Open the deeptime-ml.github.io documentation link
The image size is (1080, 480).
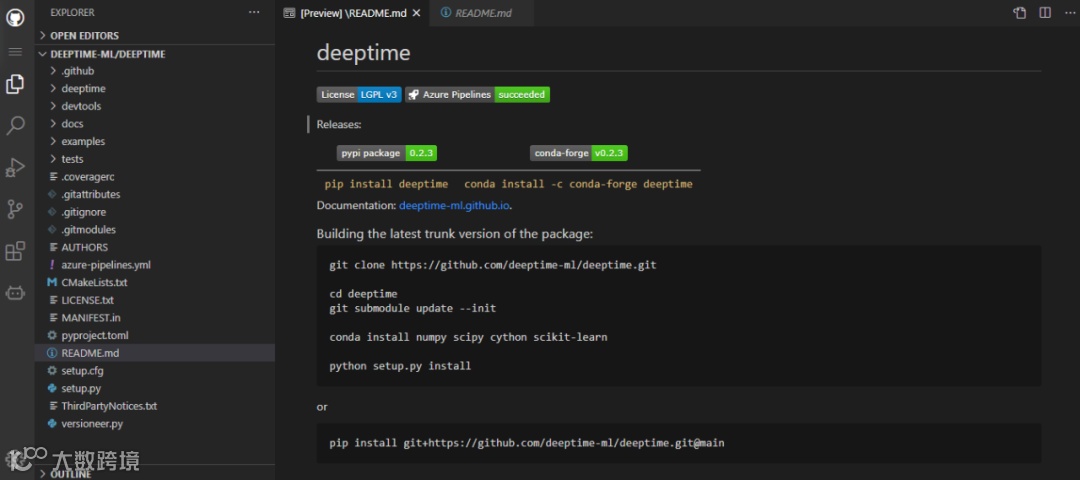point(455,205)
